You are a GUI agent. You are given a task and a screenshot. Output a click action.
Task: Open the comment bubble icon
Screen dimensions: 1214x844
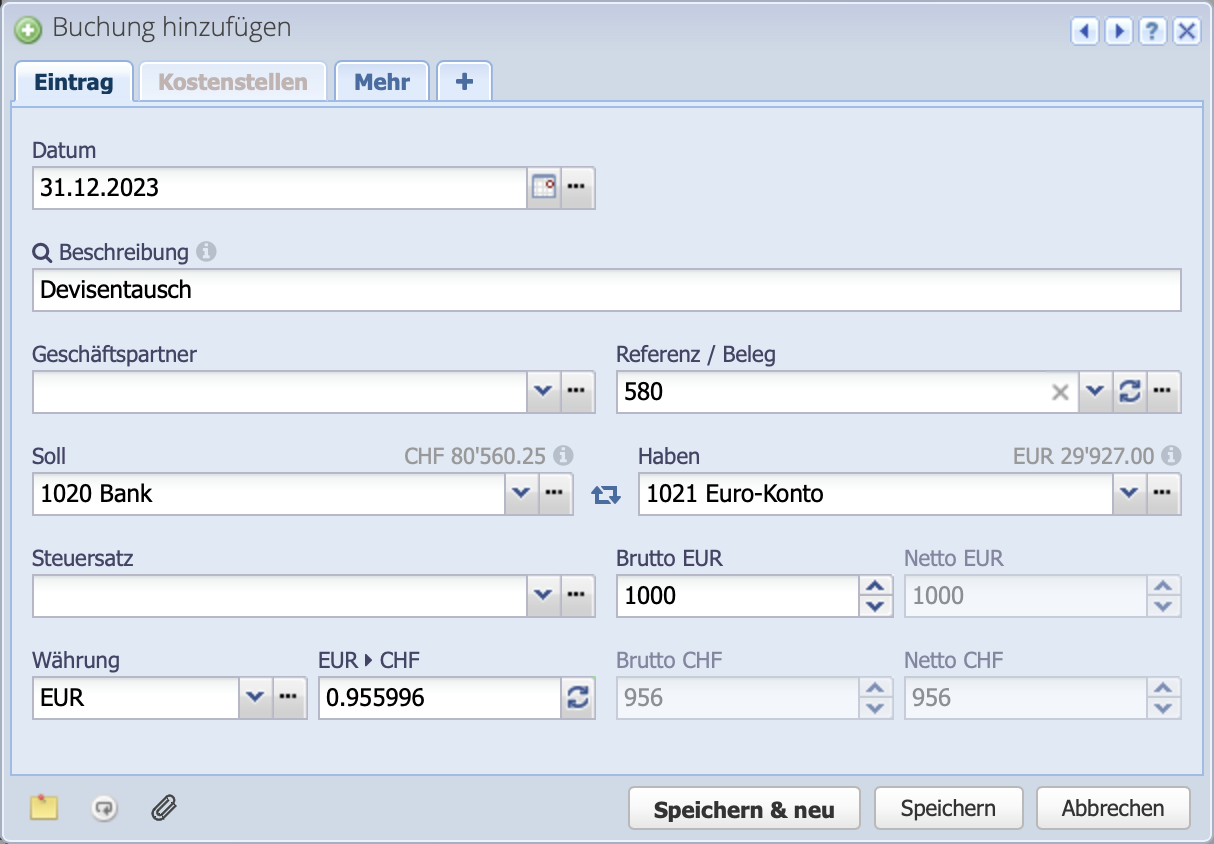coord(104,807)
